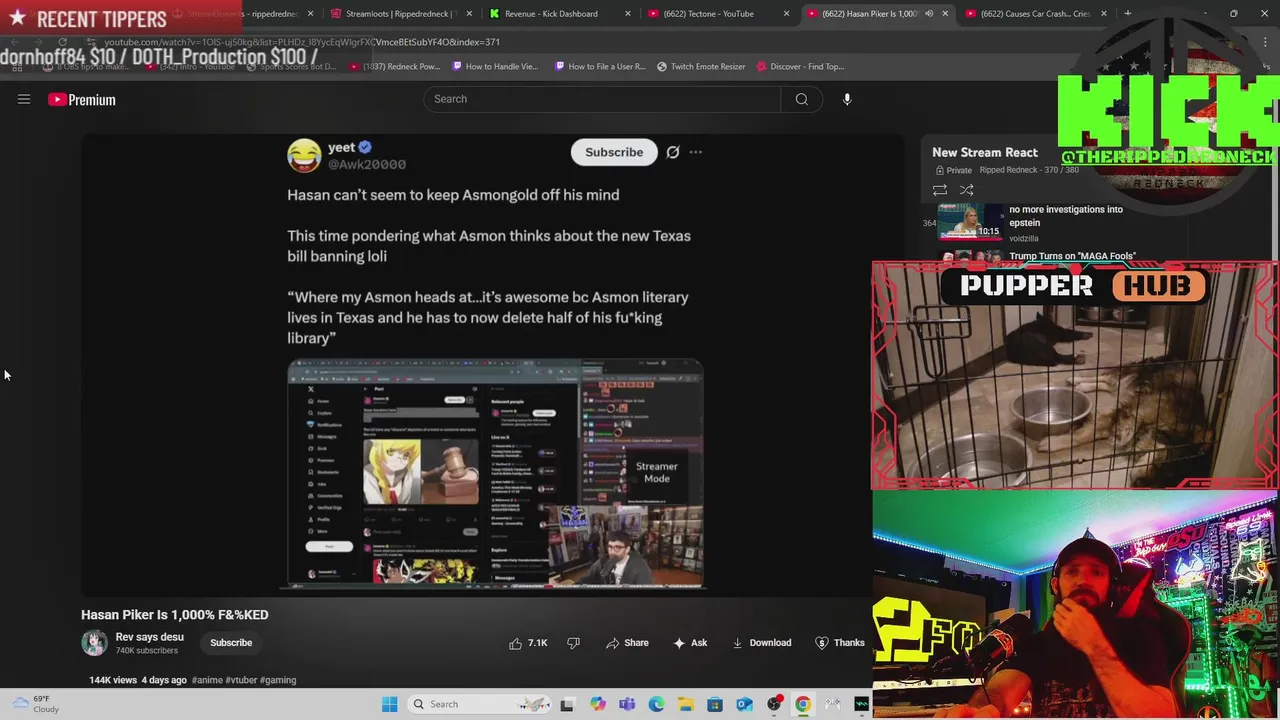
Task: Open Rev says desu channel name
Action: (149, 637)
